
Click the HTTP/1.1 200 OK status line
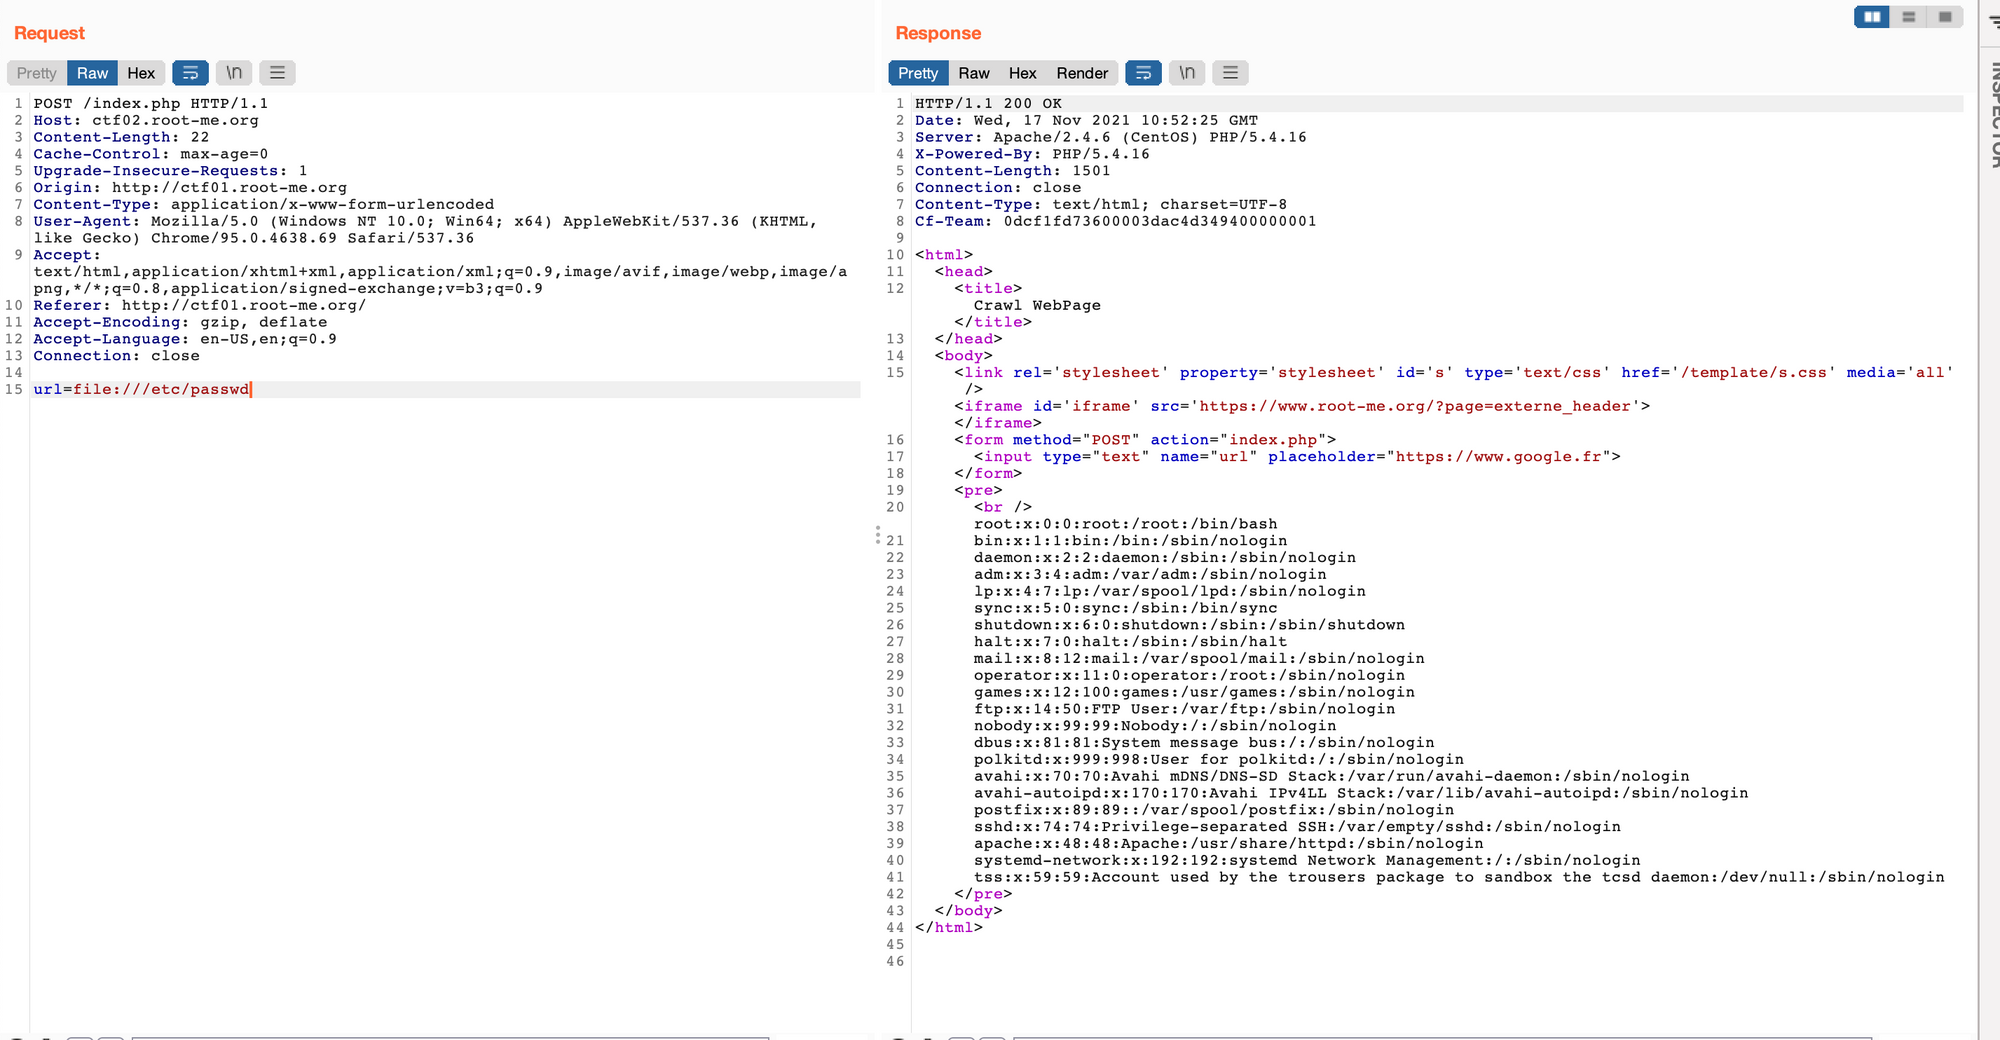click(x=988, y=103)
